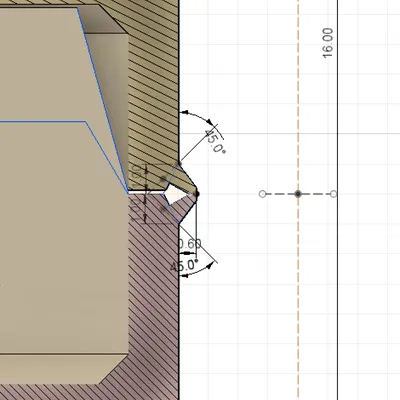
Task: Select the orange dashed vertical centerline
Action: pyautogui.click(x=298, y=200)
